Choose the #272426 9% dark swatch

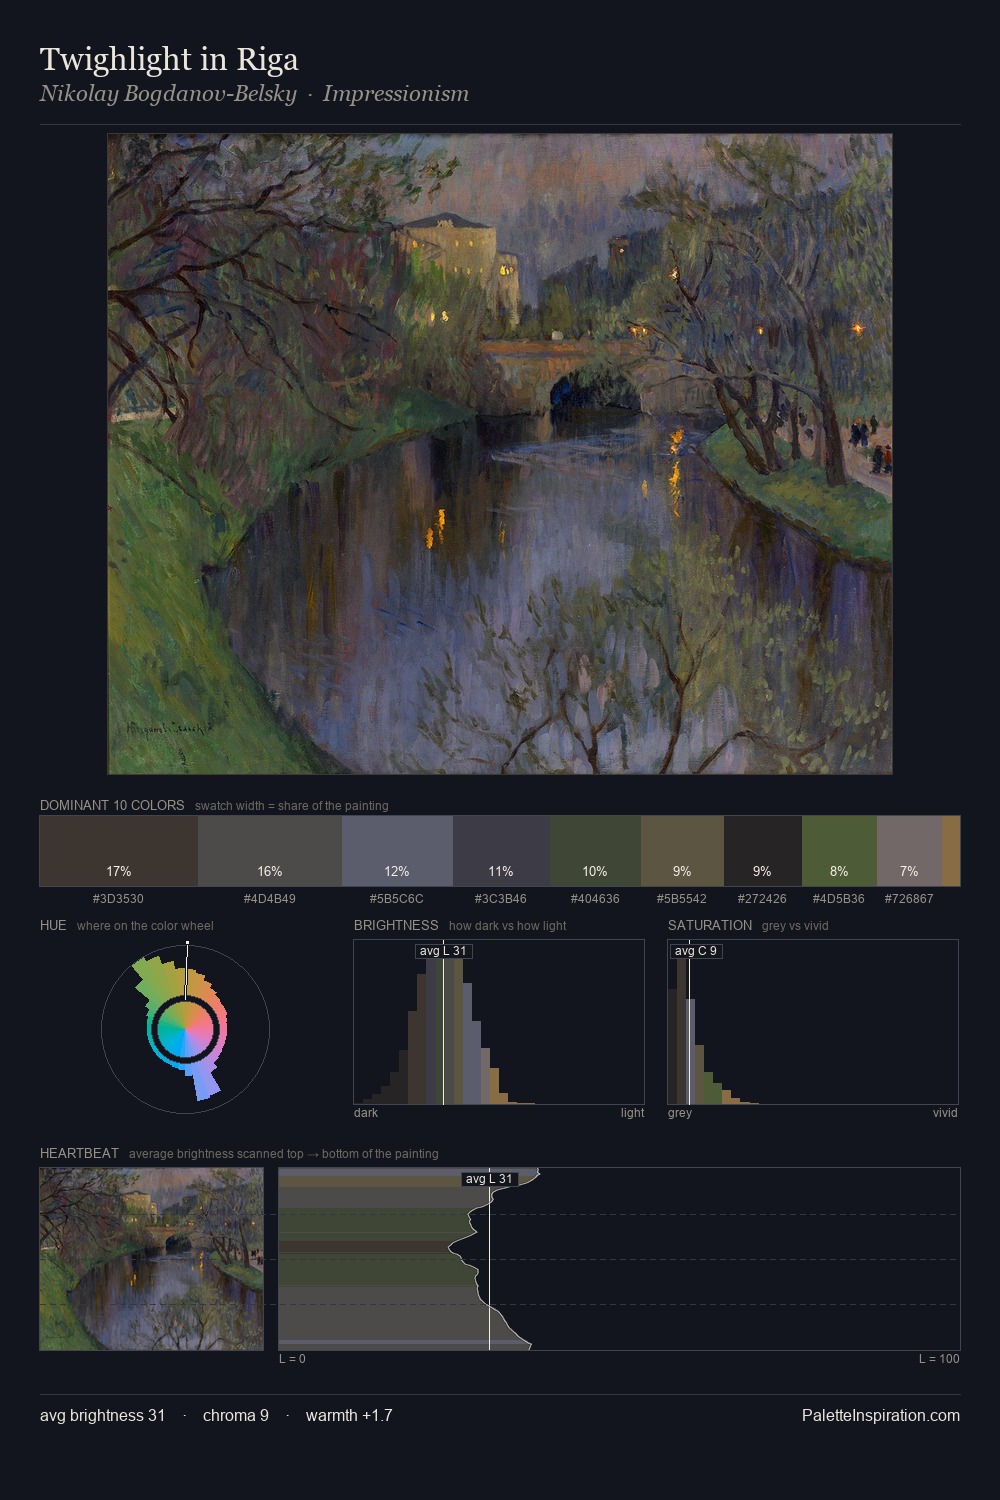[762, 851]
